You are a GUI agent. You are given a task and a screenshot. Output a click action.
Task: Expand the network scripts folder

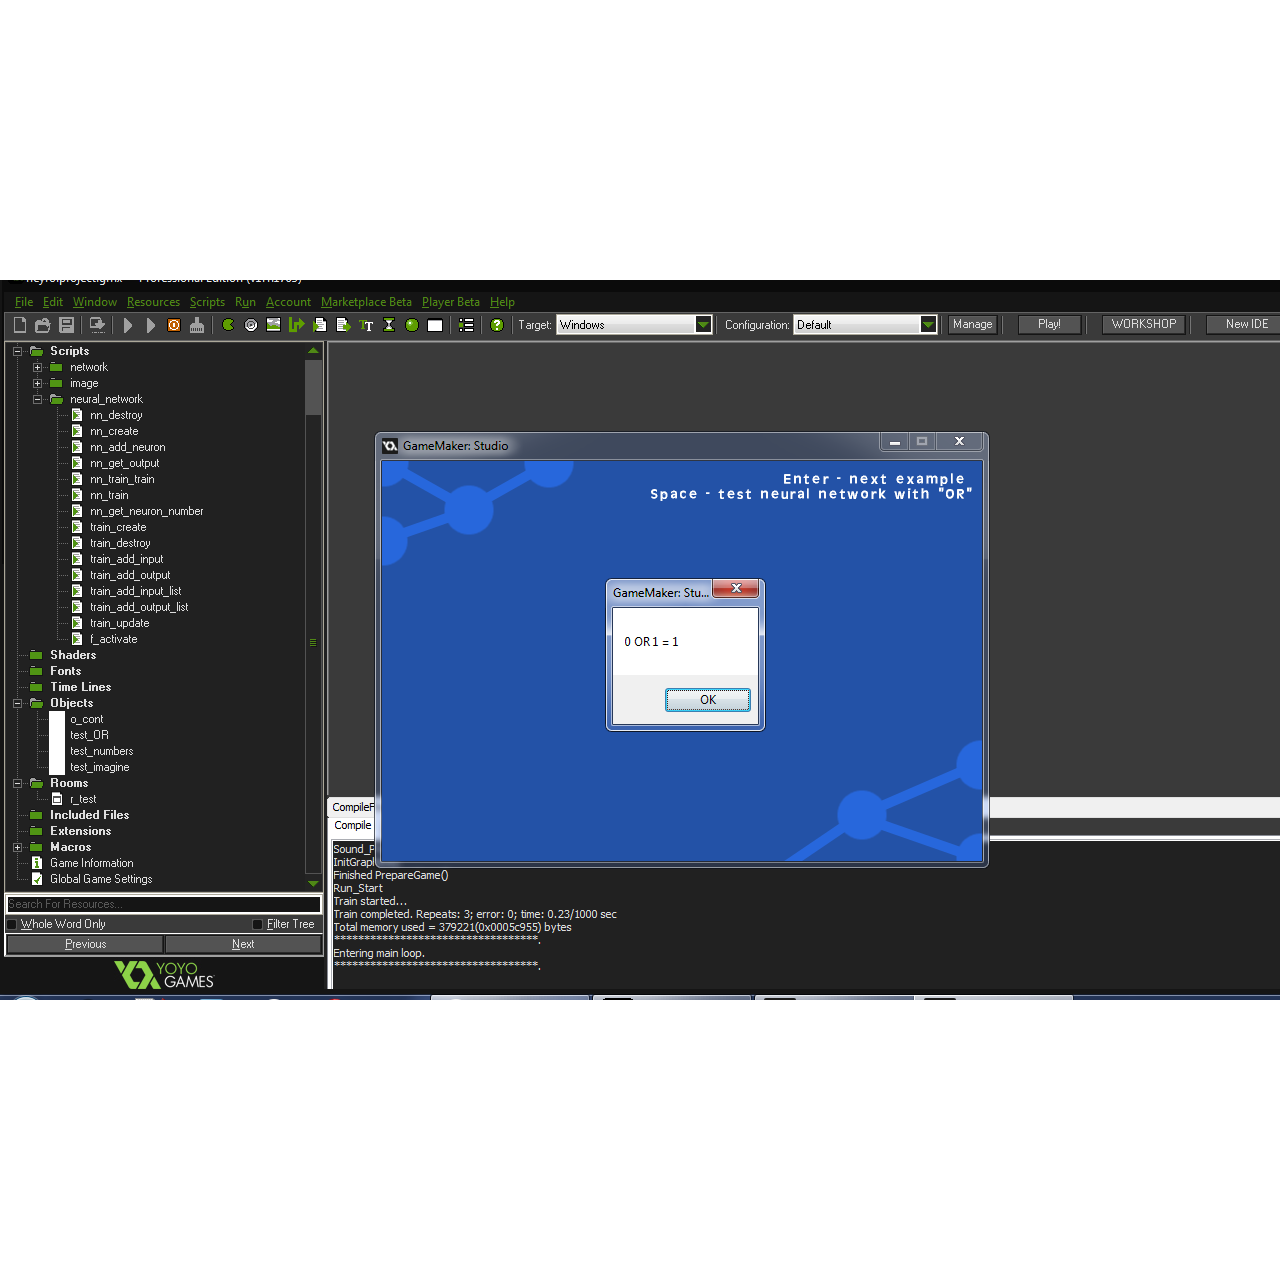coord(37,367)
